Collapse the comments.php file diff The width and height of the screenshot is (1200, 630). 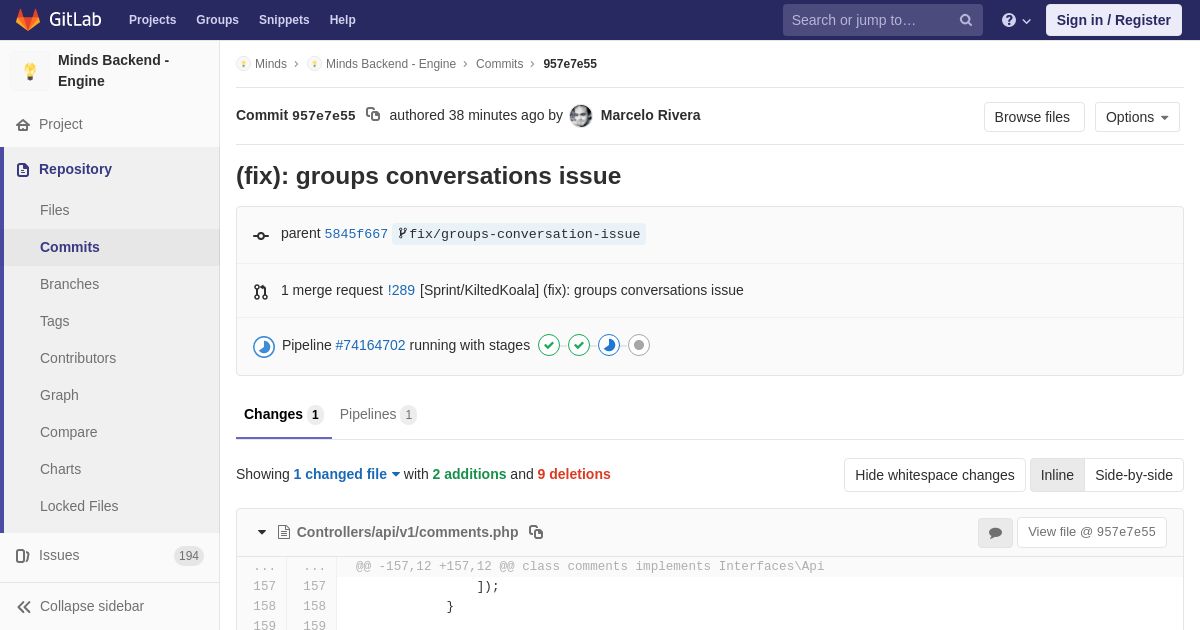(262, 532)
